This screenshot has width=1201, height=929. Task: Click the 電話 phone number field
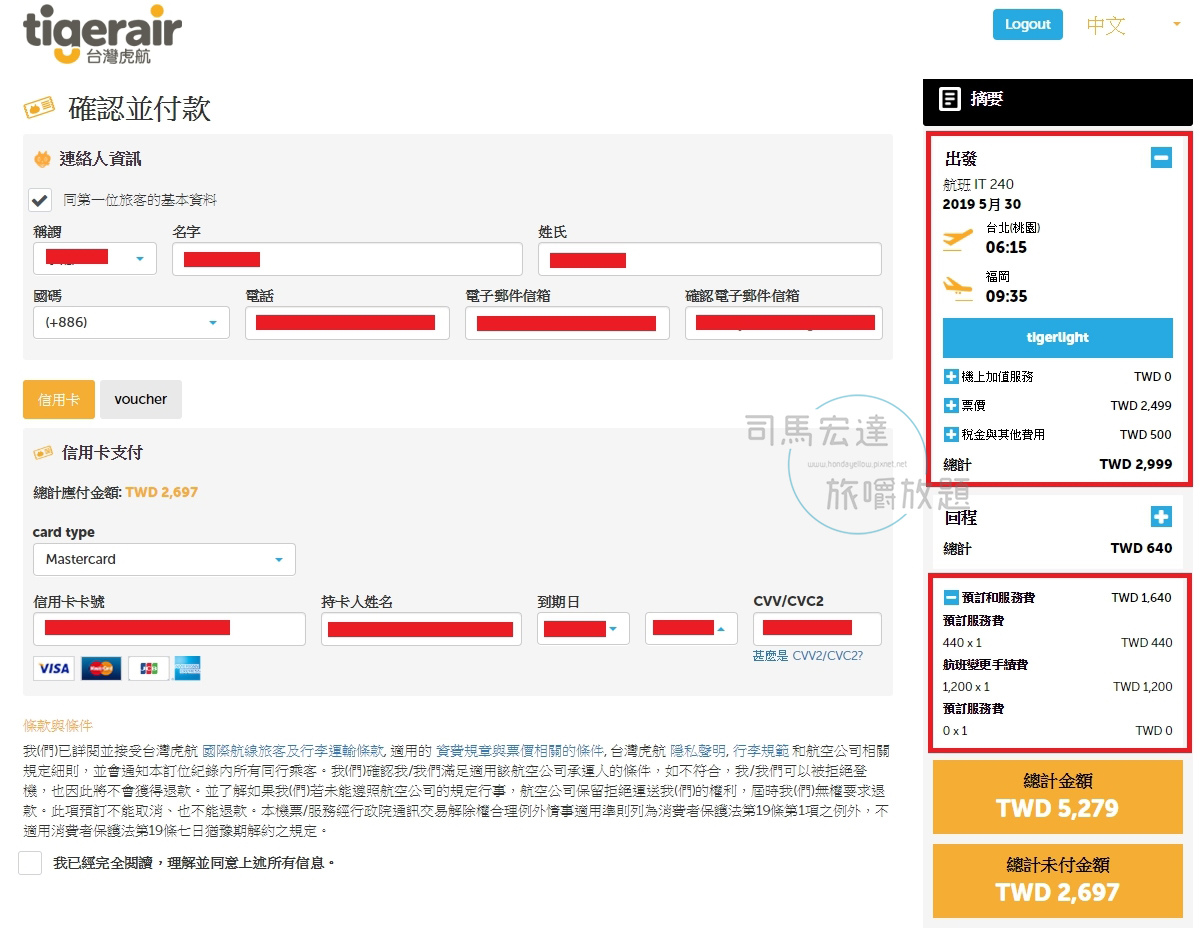[347, 323]
